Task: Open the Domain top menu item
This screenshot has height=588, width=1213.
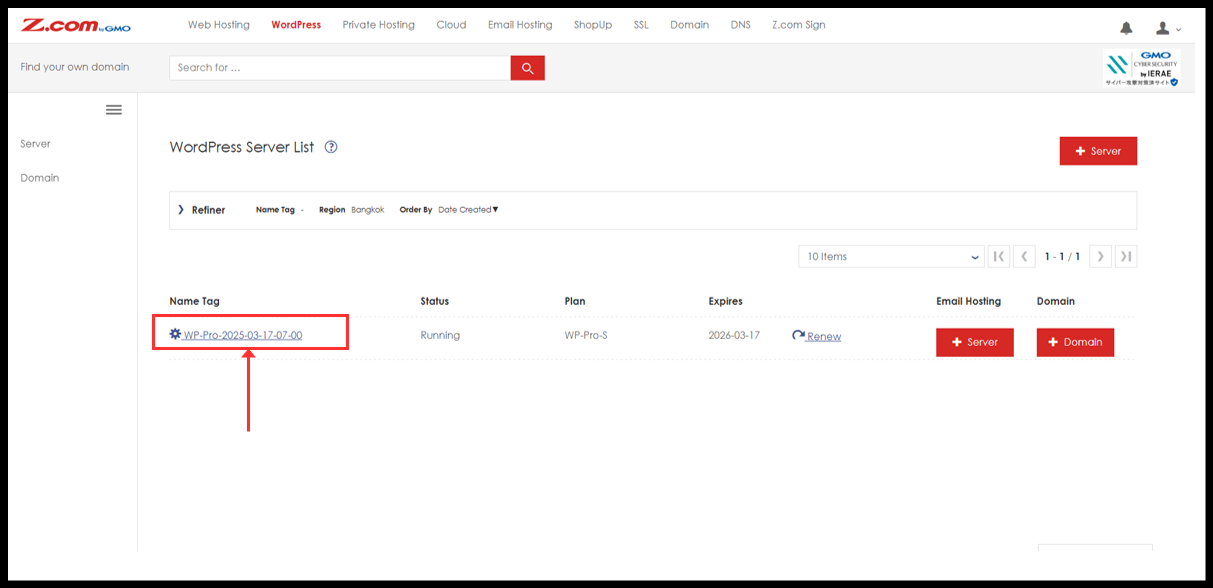Action: (x=690, y=25)
